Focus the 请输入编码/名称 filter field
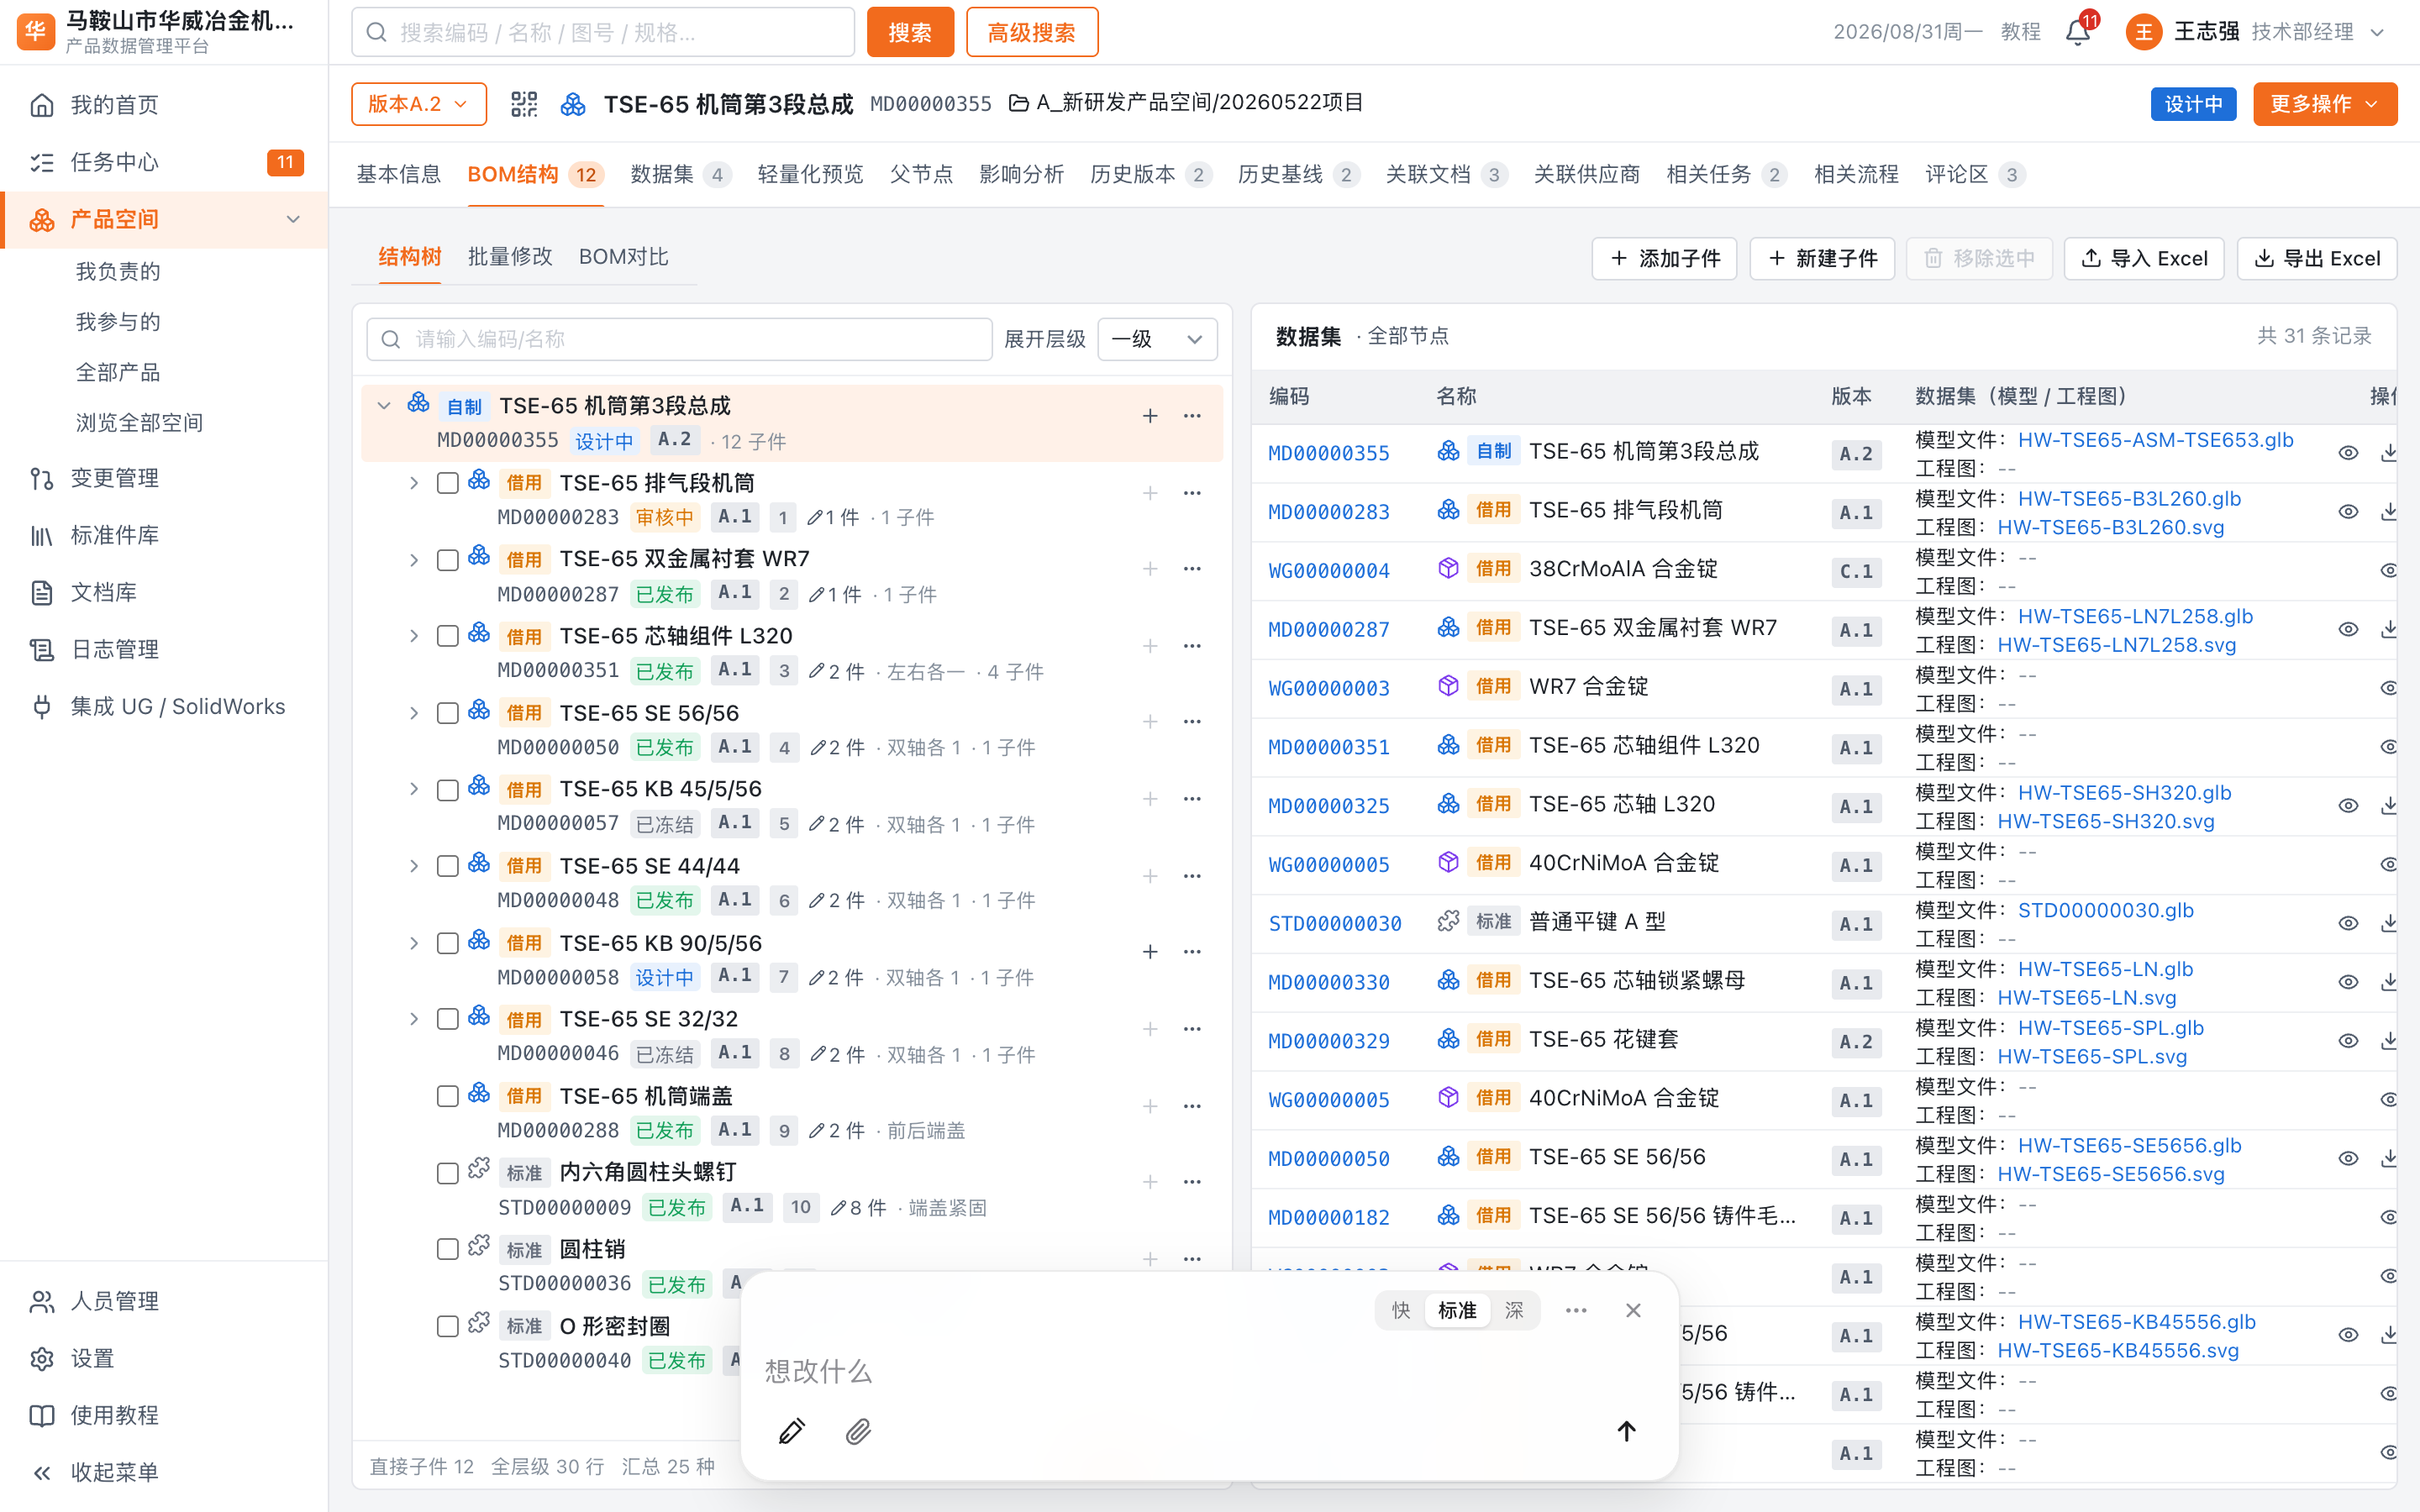This screenshot has width=2420, height=1512. pyautogui.click(x=679, y=339)
